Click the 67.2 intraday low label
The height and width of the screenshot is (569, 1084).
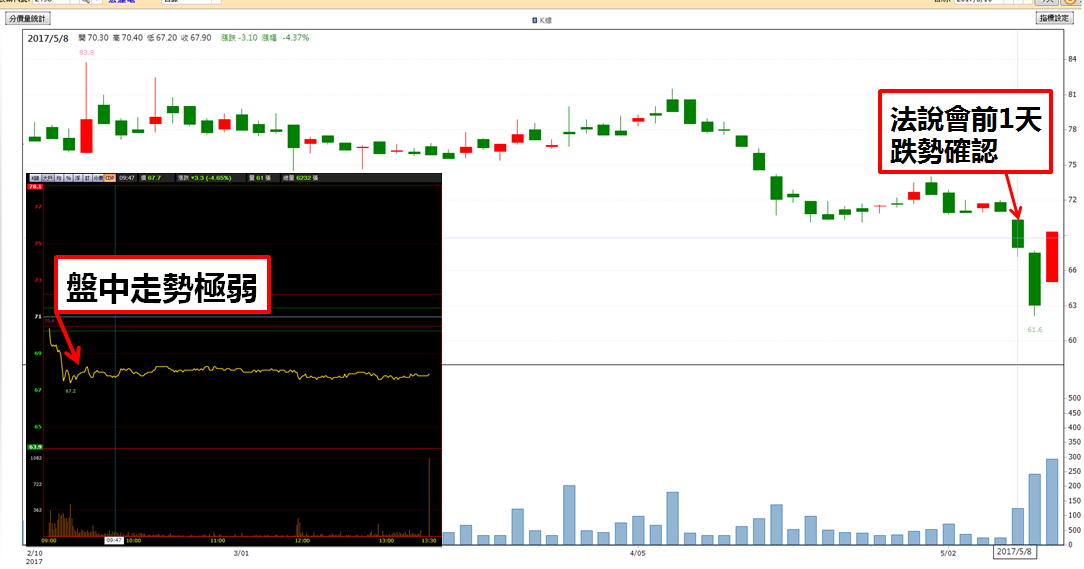(x=71, y=391)
